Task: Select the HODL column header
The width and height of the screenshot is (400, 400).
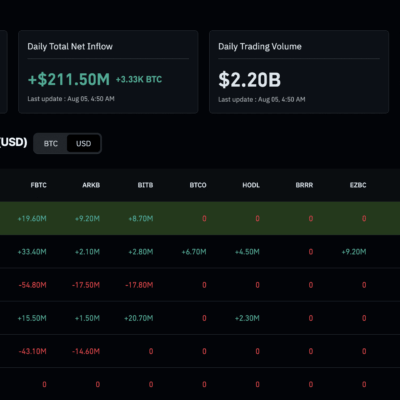Action: [x=251, y=185]
